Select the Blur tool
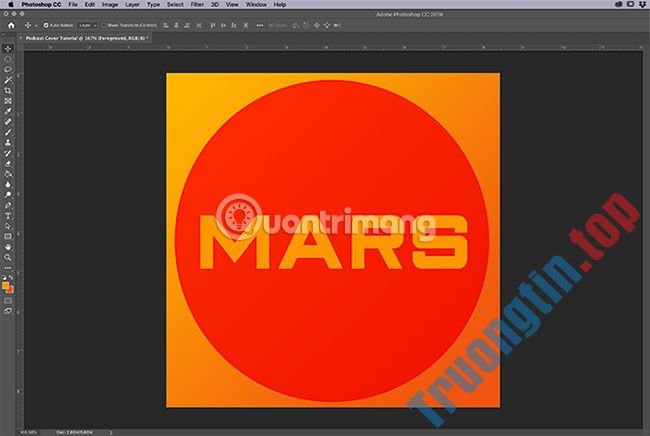This screenshot has height=436, width=650. pyautogui.click(x=8, y=184)
